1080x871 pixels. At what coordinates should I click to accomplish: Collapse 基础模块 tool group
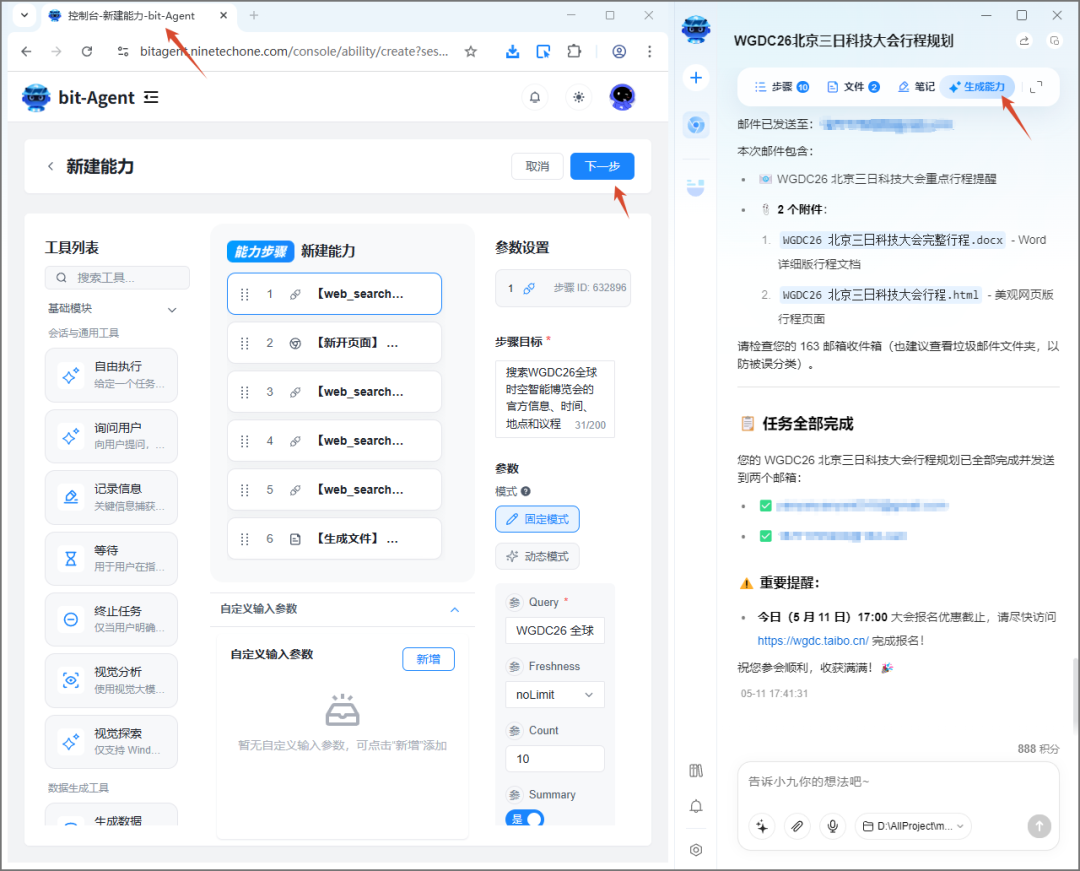tap(172, 310)
